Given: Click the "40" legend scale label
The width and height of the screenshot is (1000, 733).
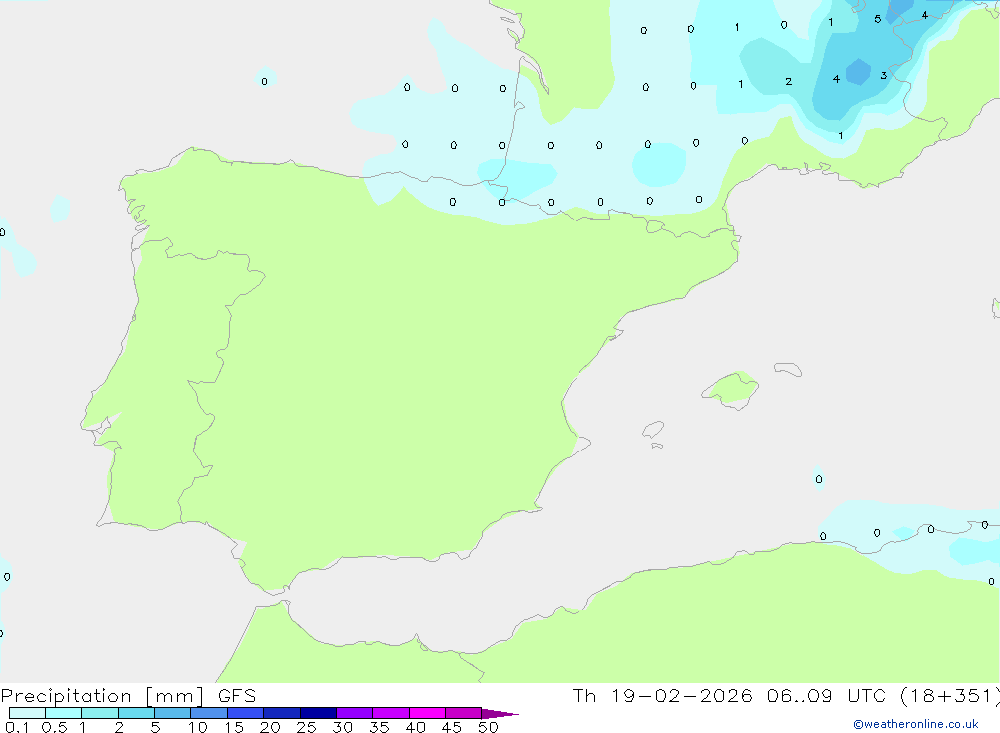Looking at the screenshot, I should [415, 727].
